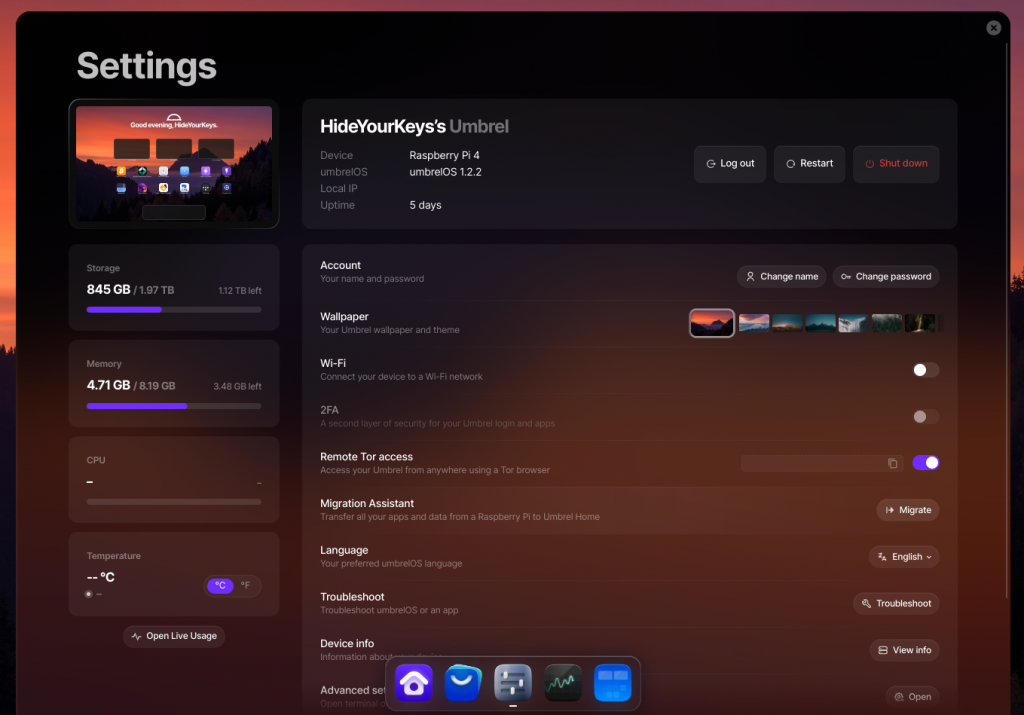Screen dimensions: 1024x715
Task: Click the 'Raspberry Pi 4' device text
Action: point(444,155)
